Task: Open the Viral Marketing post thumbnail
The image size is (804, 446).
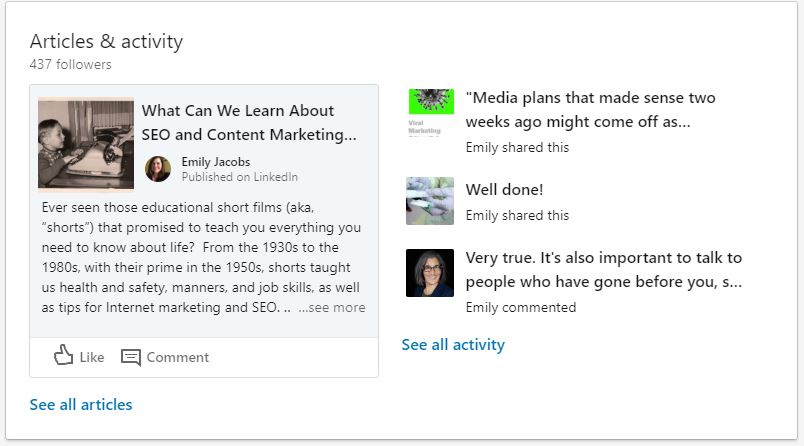Action: (x=431, y=114)
